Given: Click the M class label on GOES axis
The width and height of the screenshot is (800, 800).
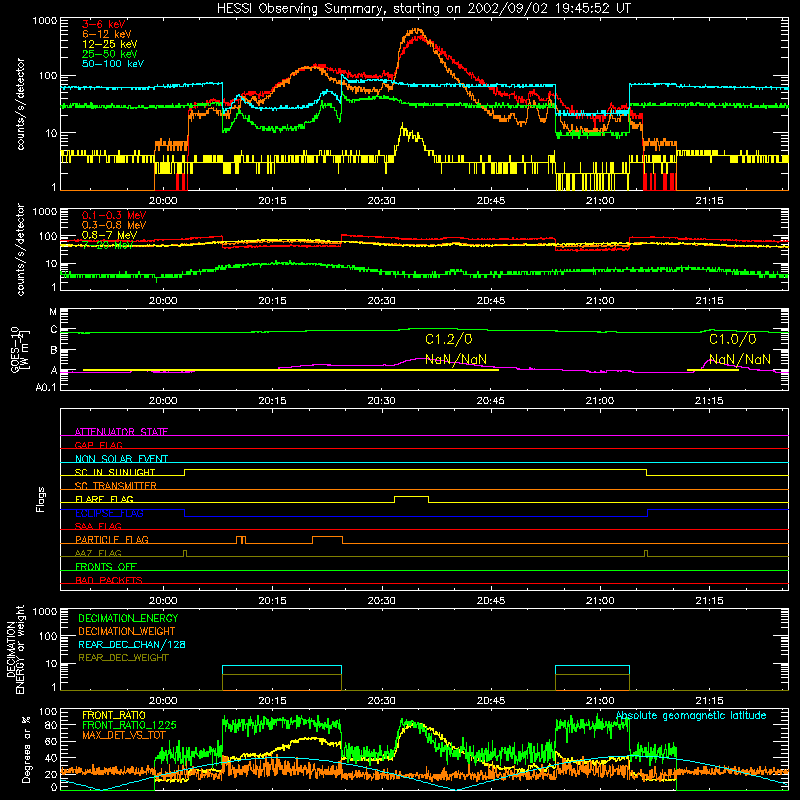Looking at the screenshot, I should [53, 312].
